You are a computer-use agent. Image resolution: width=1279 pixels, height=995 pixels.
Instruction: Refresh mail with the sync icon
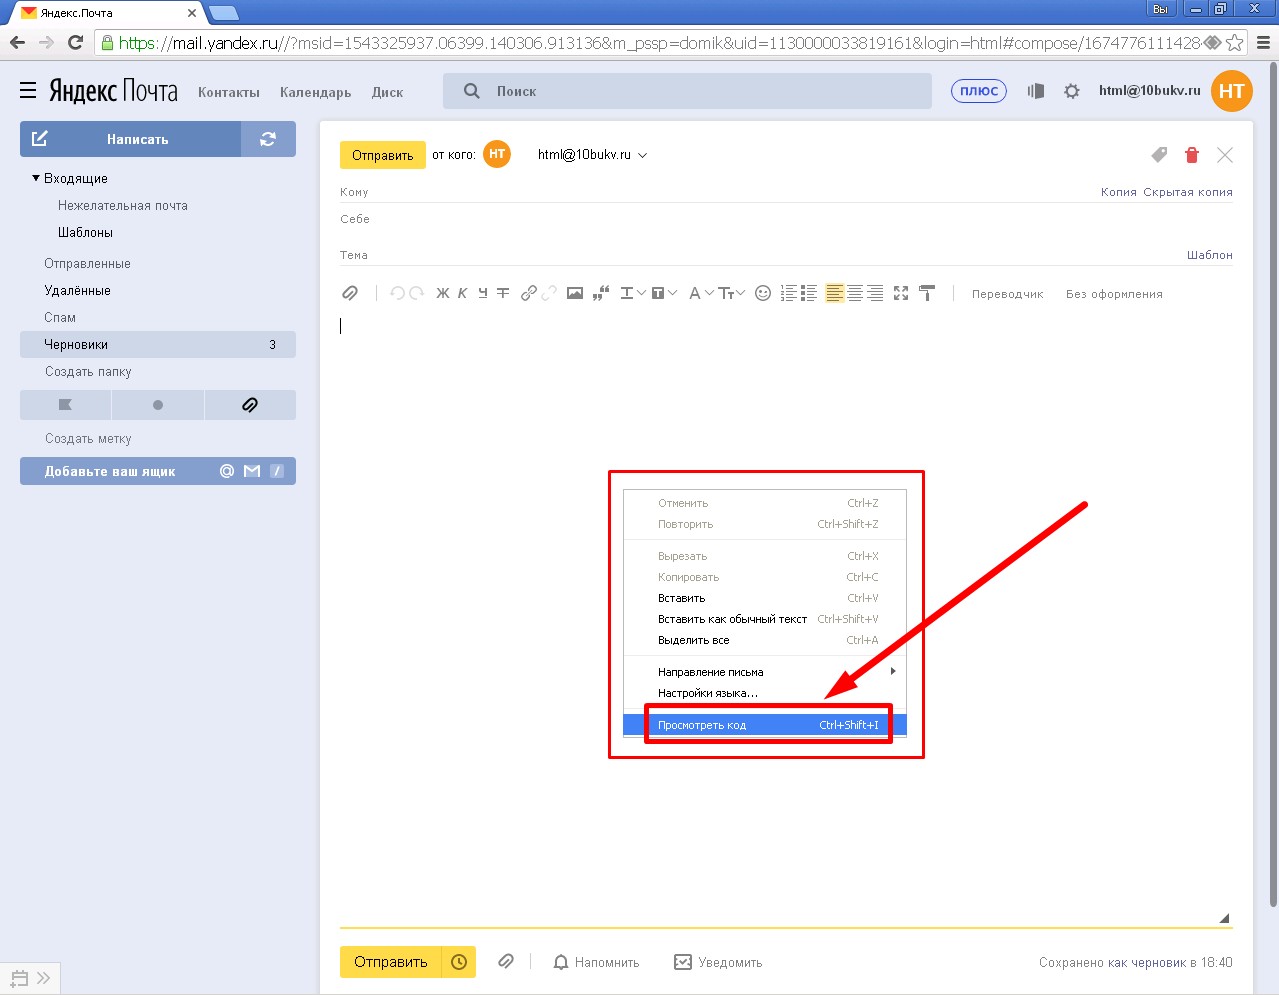click(x=268, y=139)
